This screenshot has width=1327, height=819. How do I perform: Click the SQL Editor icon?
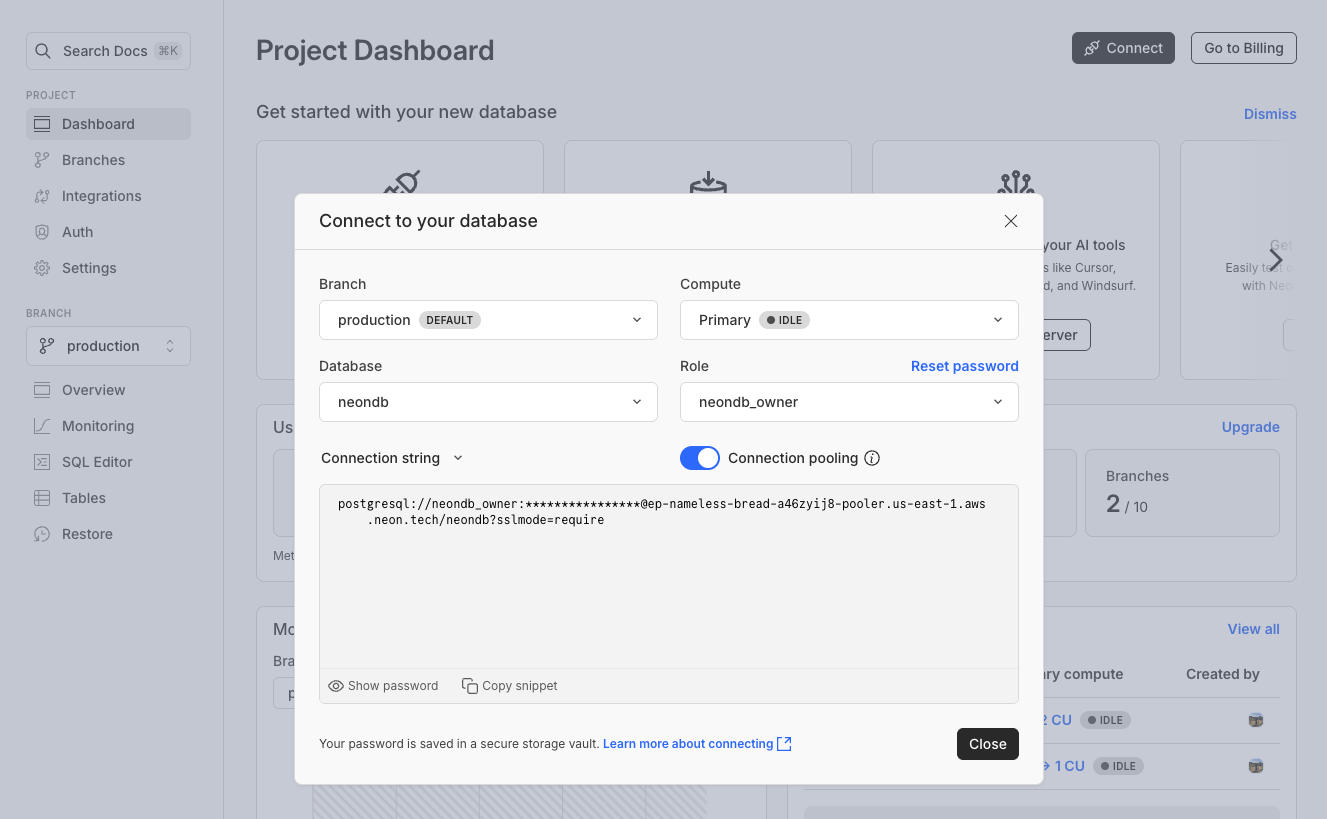pos(42,462)
